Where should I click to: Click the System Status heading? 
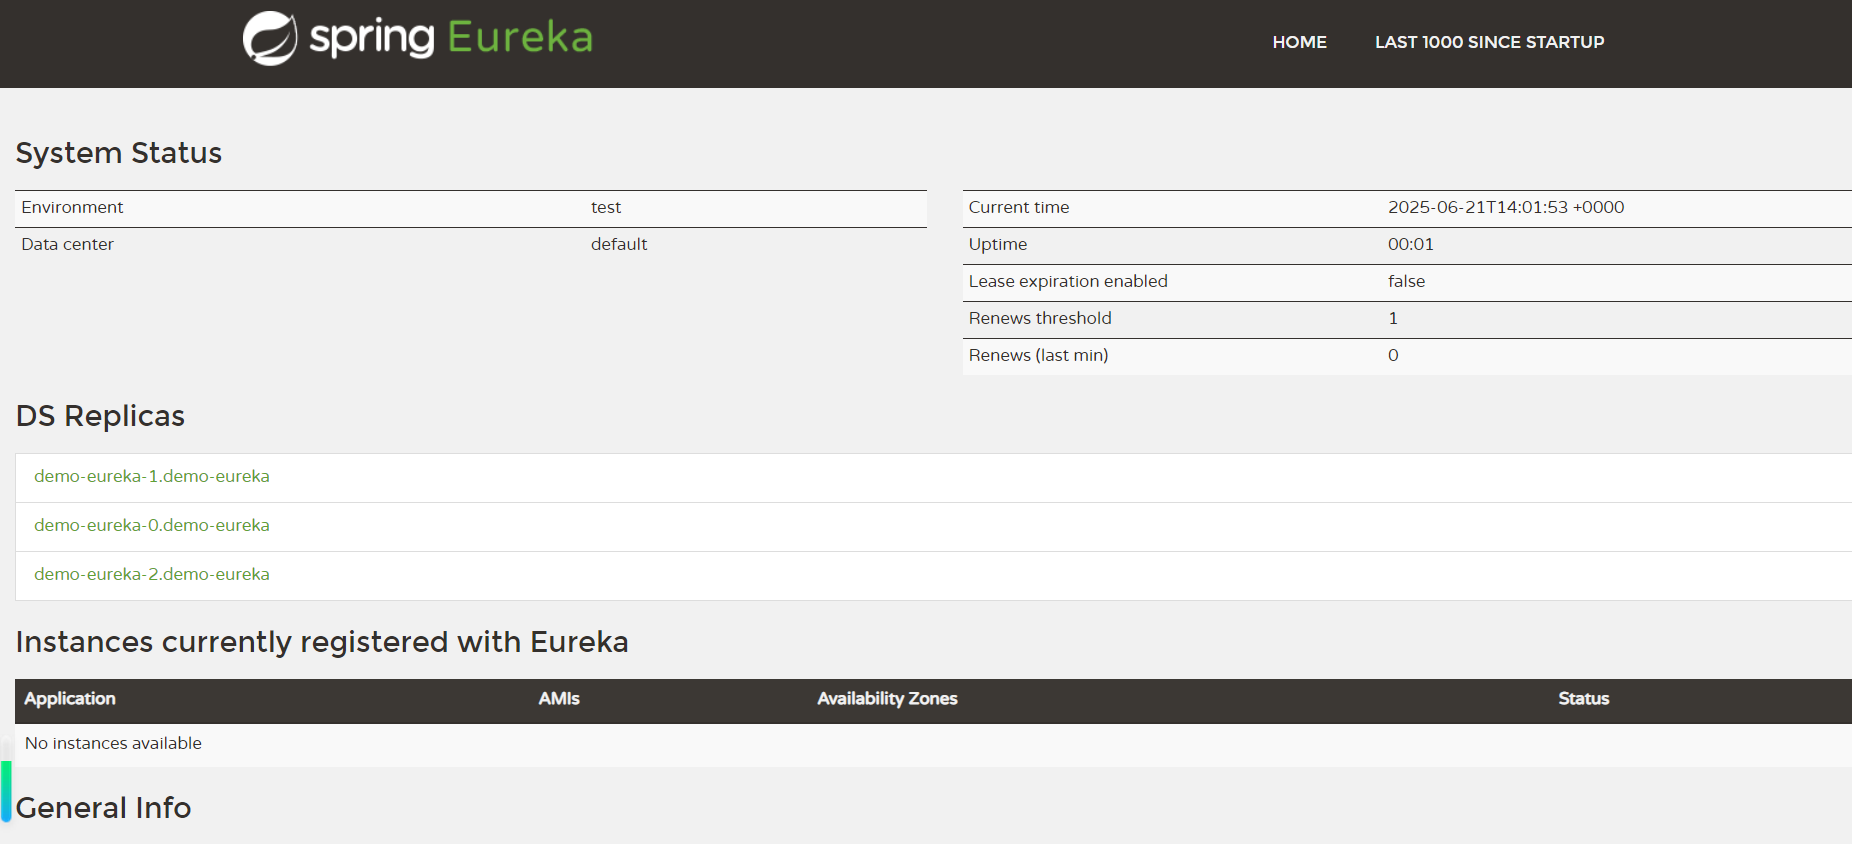pyautogui.click(x=119, y=153)
